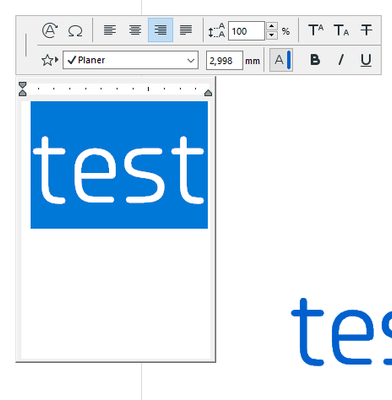The width and height of the screenshot is (392, 400).
Task: Increase line spacing with up arrow
Action: pyautogui.click(x=272, y=26)
